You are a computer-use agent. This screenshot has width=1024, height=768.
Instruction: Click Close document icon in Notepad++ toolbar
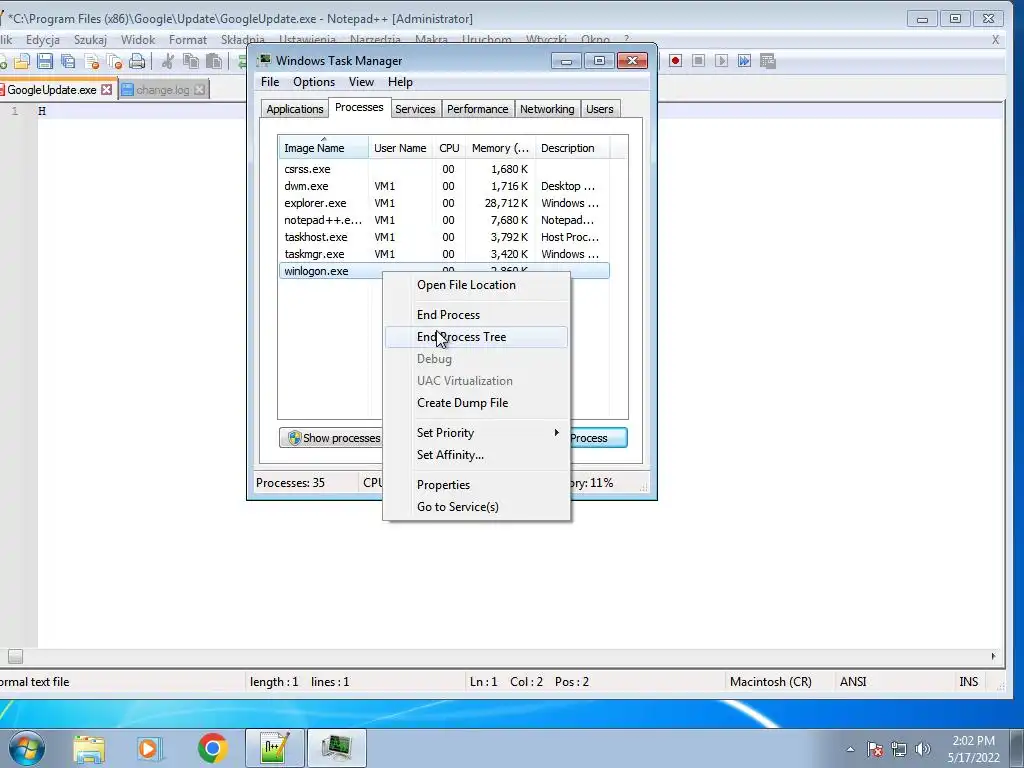click(x=91, y=61)
